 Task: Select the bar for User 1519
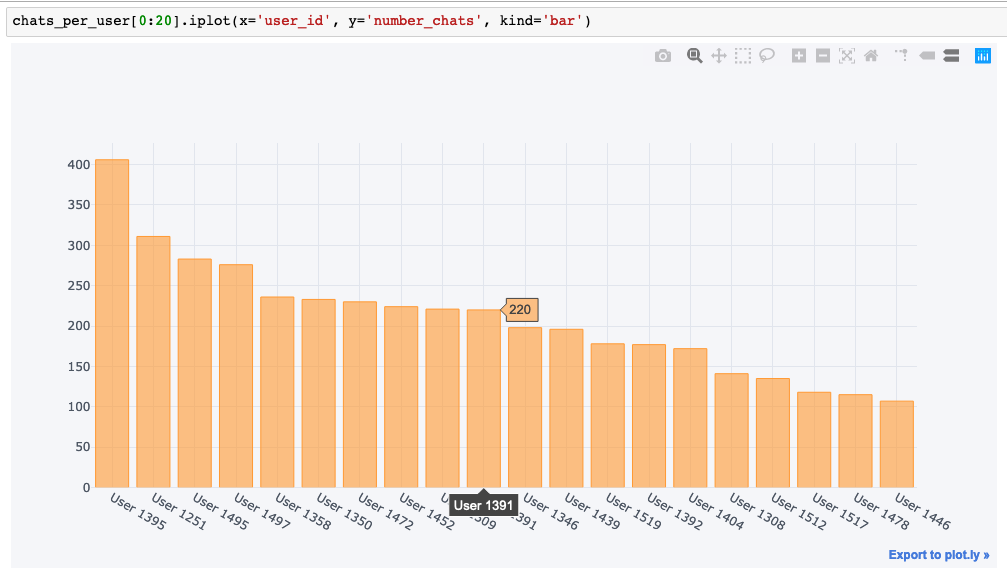(x=608, y=416)
